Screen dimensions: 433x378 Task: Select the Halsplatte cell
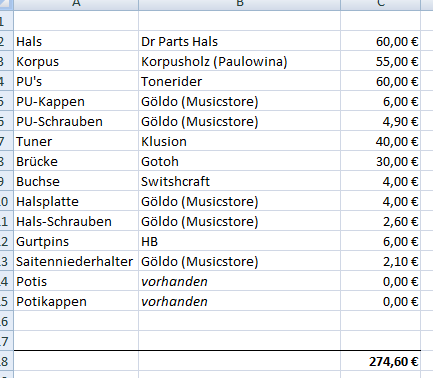76,201
